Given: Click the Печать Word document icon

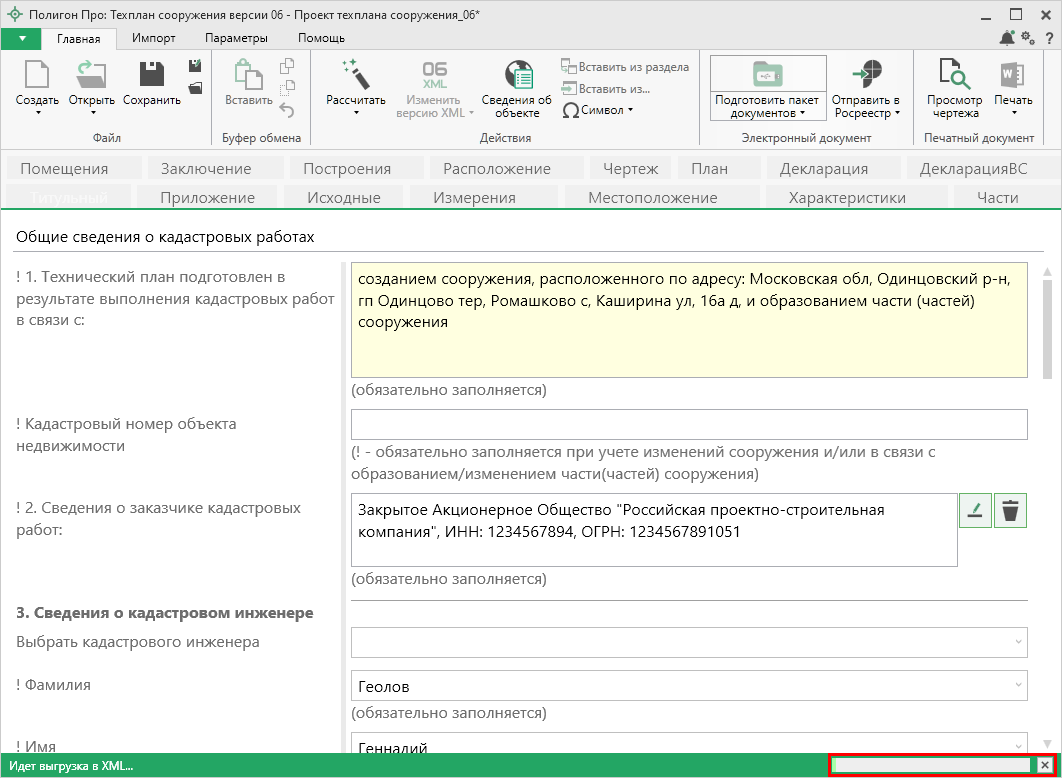Looking at the screenshot, I should coord(1013,75).
